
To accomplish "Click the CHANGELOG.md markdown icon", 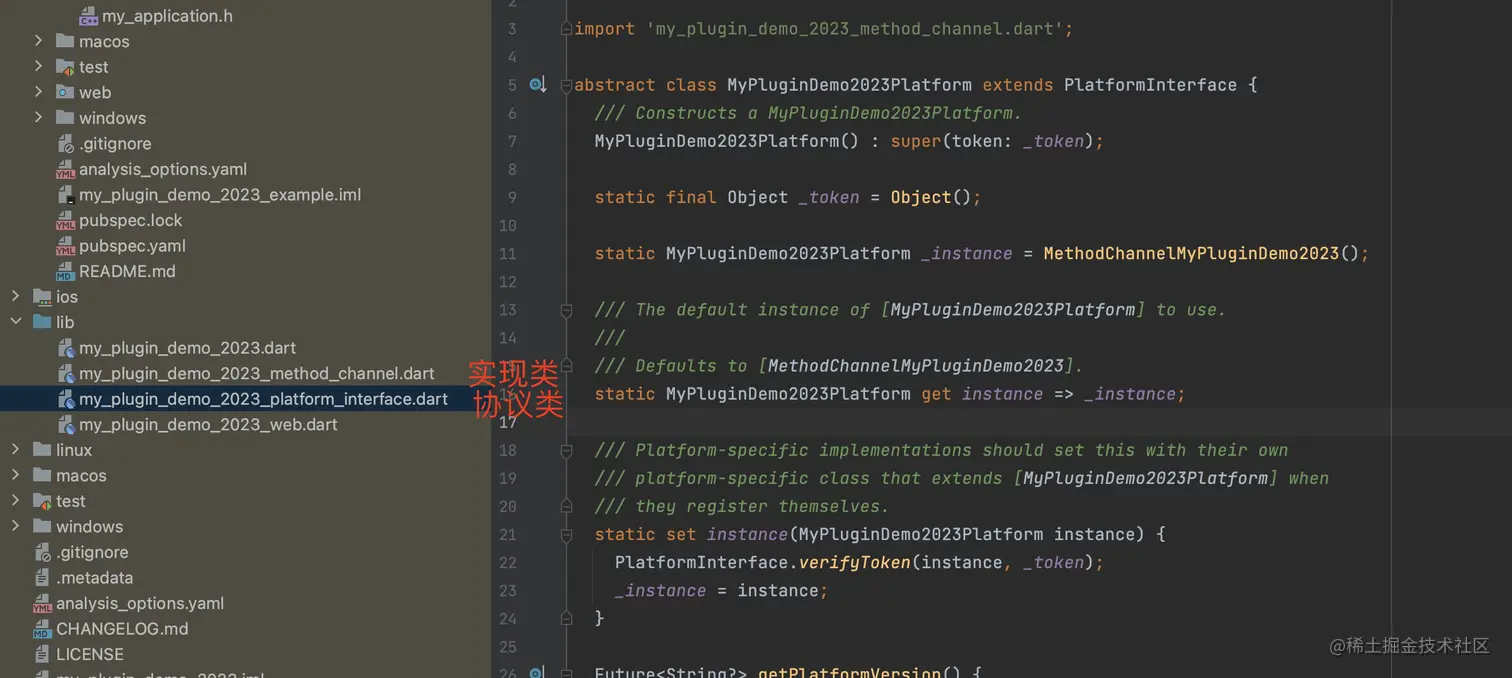I will click(x=42, y=629).
